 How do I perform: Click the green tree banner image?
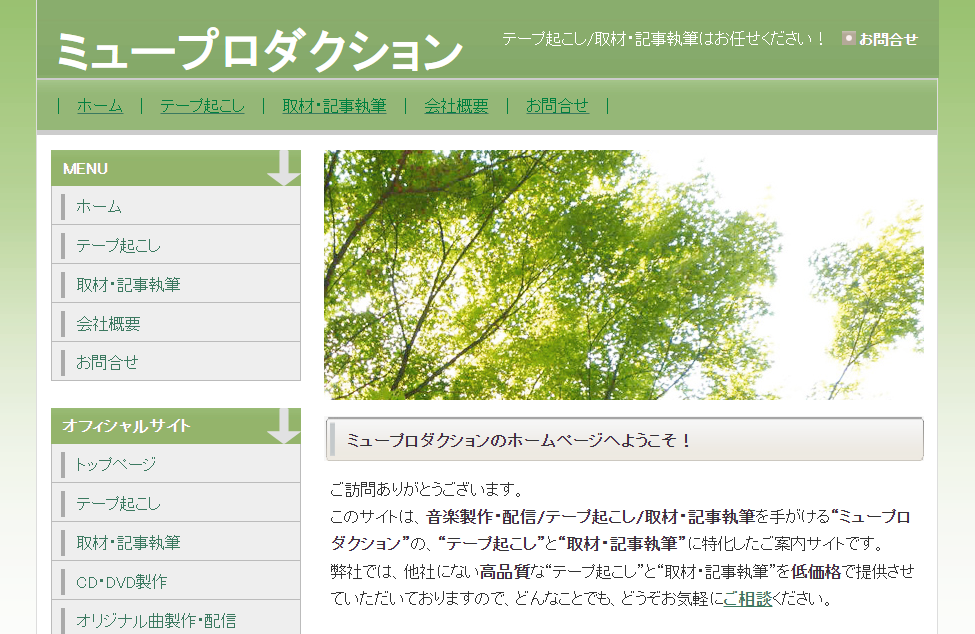click(x=623, y=275)
